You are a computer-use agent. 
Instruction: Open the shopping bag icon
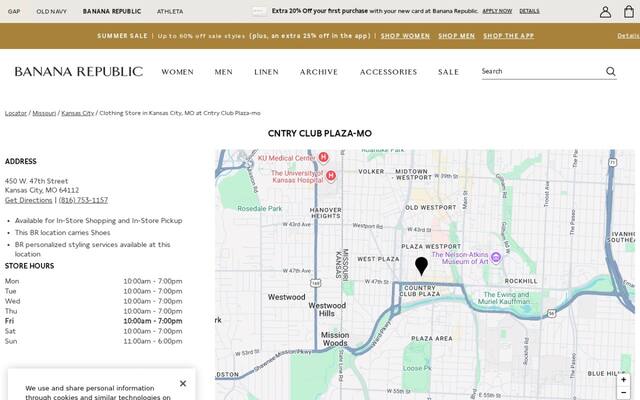629,11
